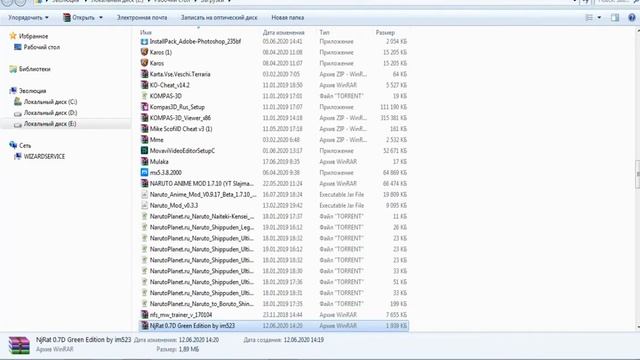Select the Naruto_Mod_v0.3.3 jar icon
Viewport: 640px width, 360px height.
[x=144, y=205]
